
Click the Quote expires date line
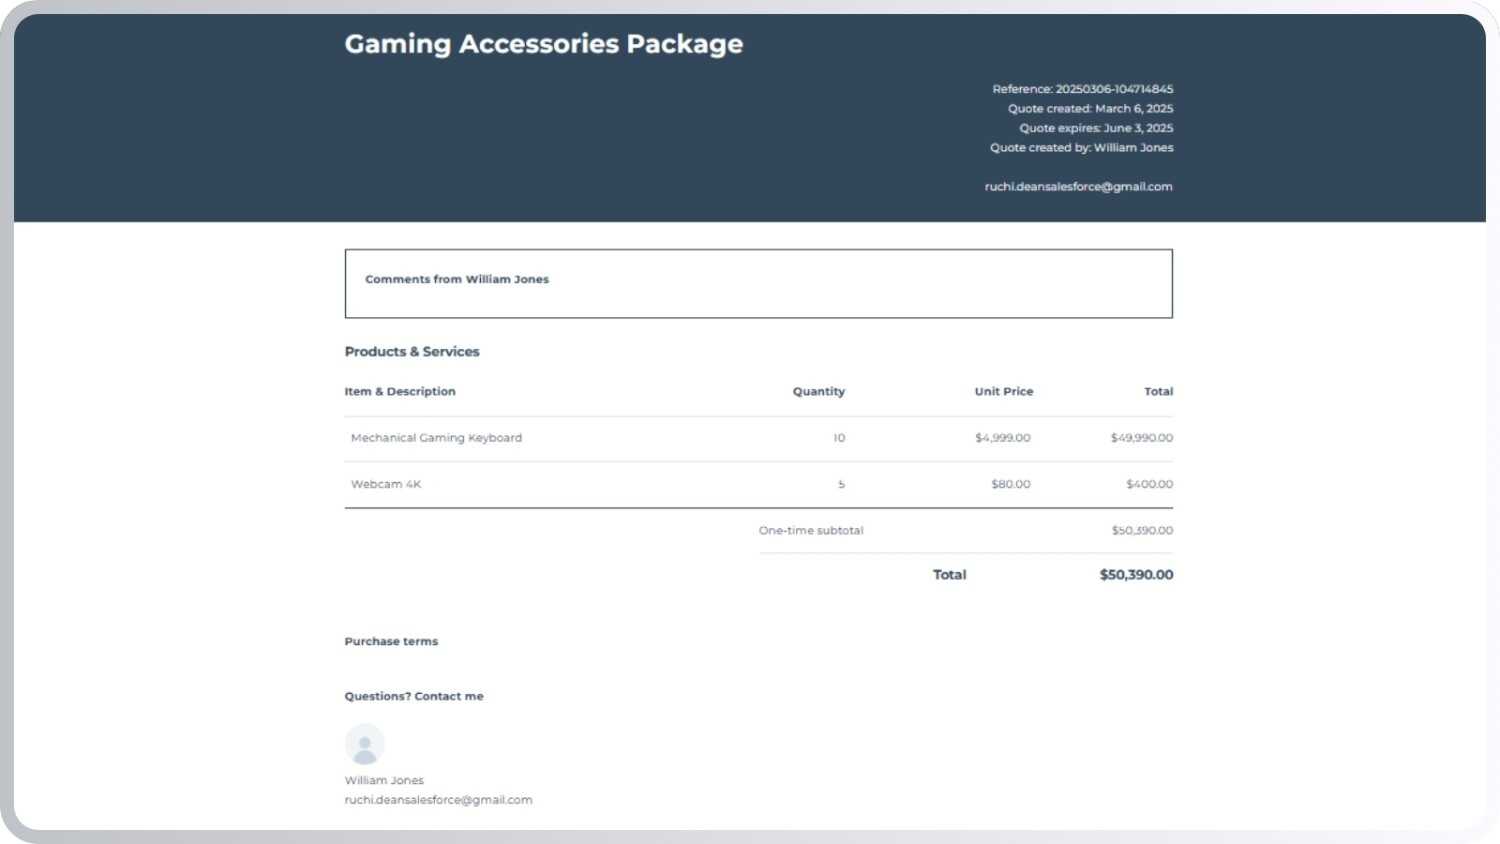(1096, 128)
